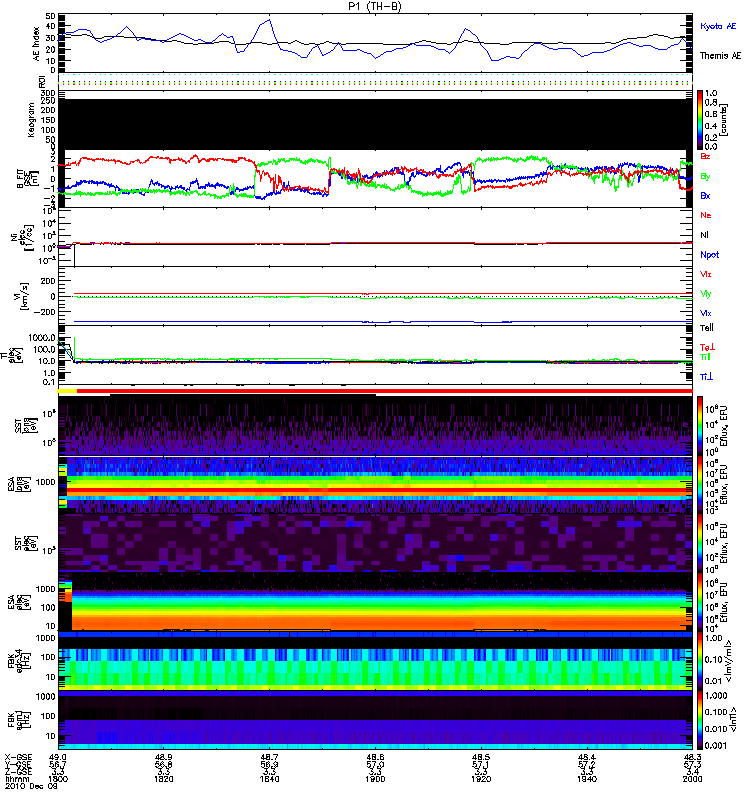Click the Keogram counts color bar
750x800 pixels.
pos(700,120)
